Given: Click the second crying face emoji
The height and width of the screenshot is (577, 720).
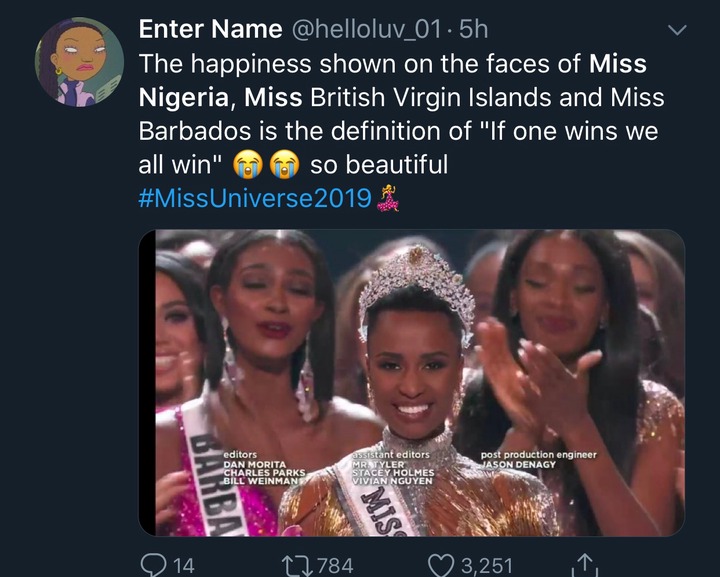Looking at the screenshot, I should tap(285, 165).
